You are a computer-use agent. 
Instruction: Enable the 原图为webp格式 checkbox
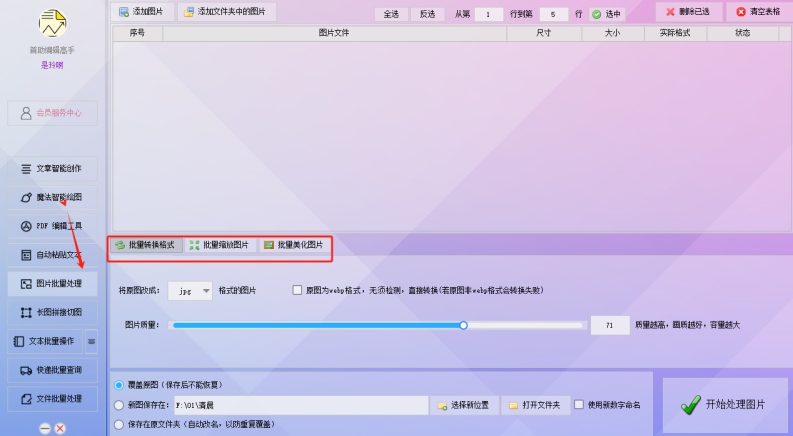point(297,290)
